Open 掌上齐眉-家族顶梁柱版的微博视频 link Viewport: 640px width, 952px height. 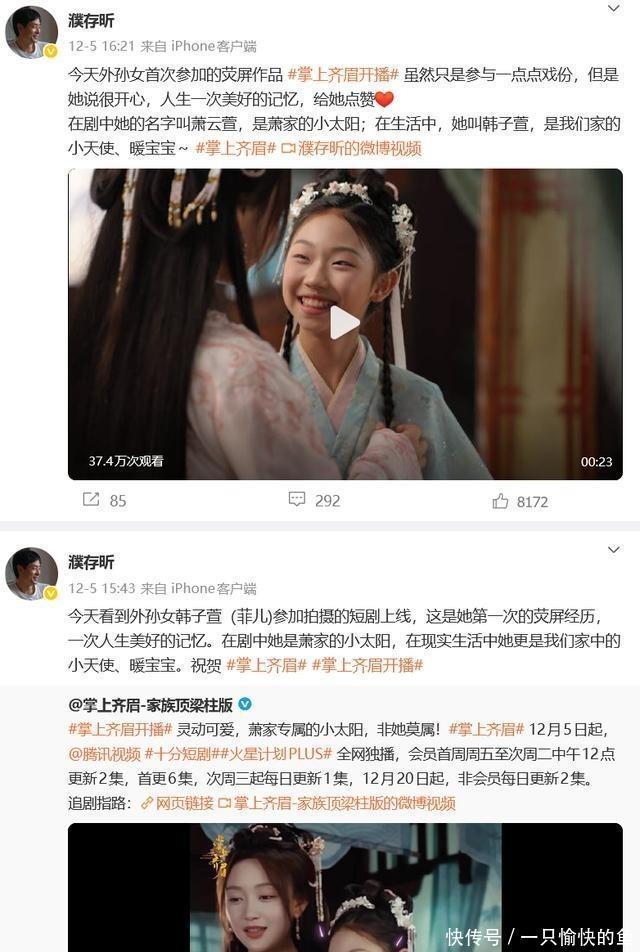[x=337, y=803]
